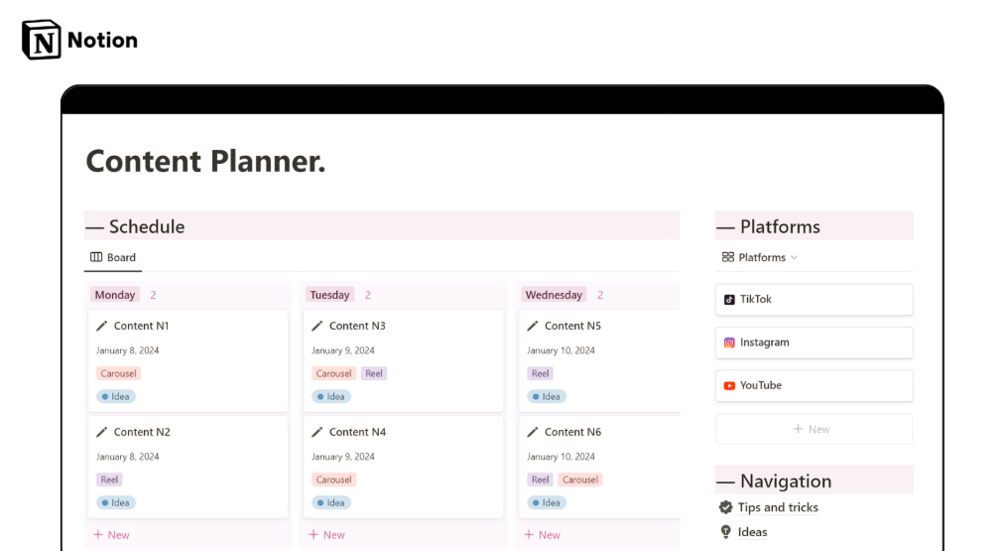Add new card under Wednesday

(542, 534)
